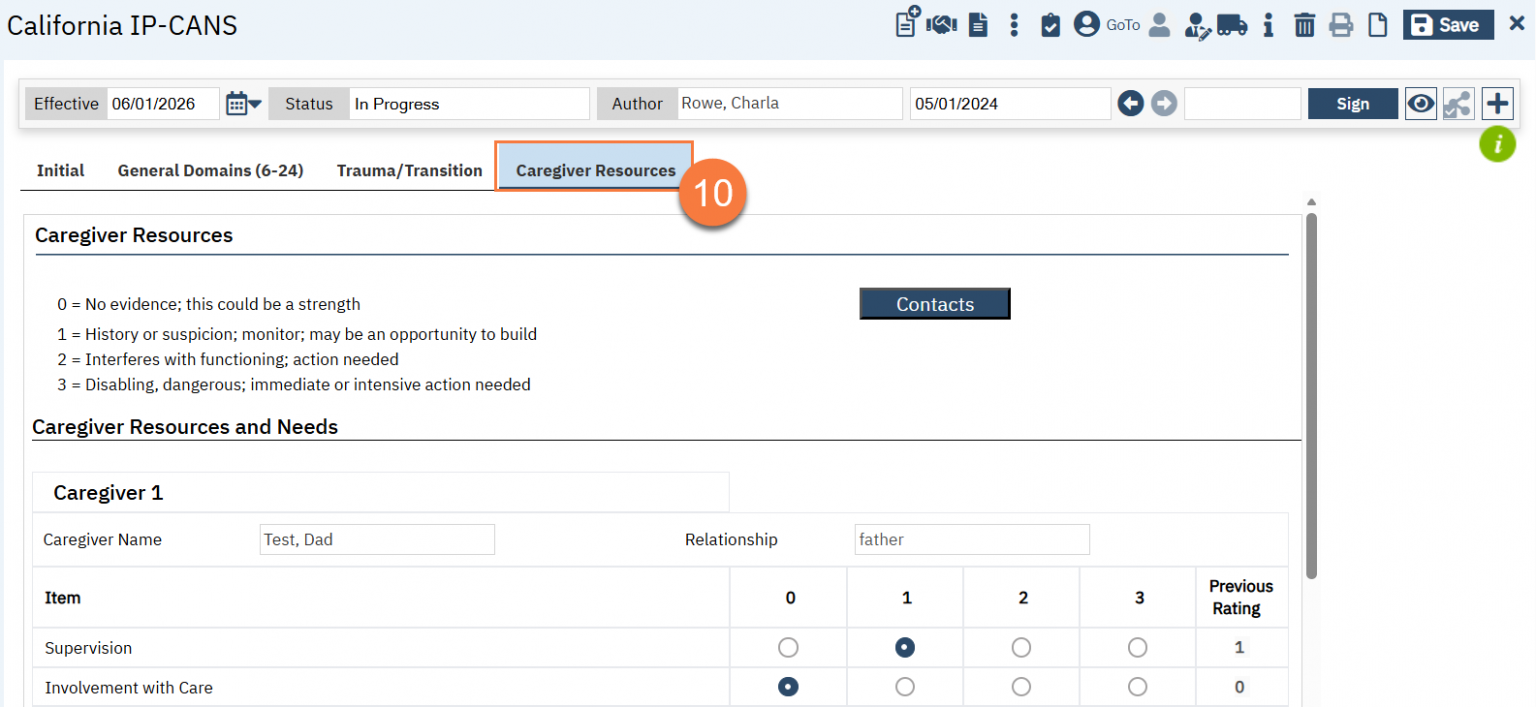Image resolution: width=1536 pixels, height=707 pixels.
Task: Click the Relationship field showing 'father'
Action: 972,540
